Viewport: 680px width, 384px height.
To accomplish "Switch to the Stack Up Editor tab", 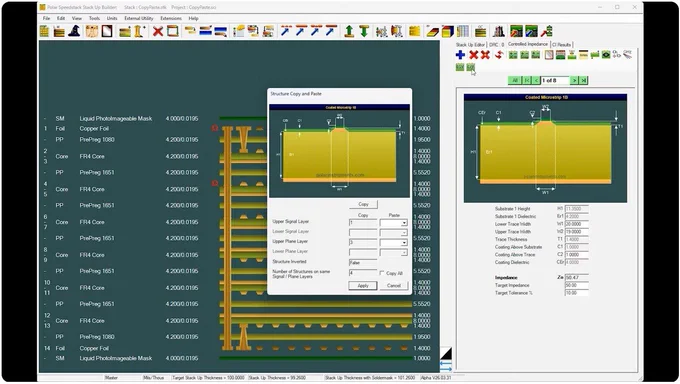I will [x=470, y=45].
